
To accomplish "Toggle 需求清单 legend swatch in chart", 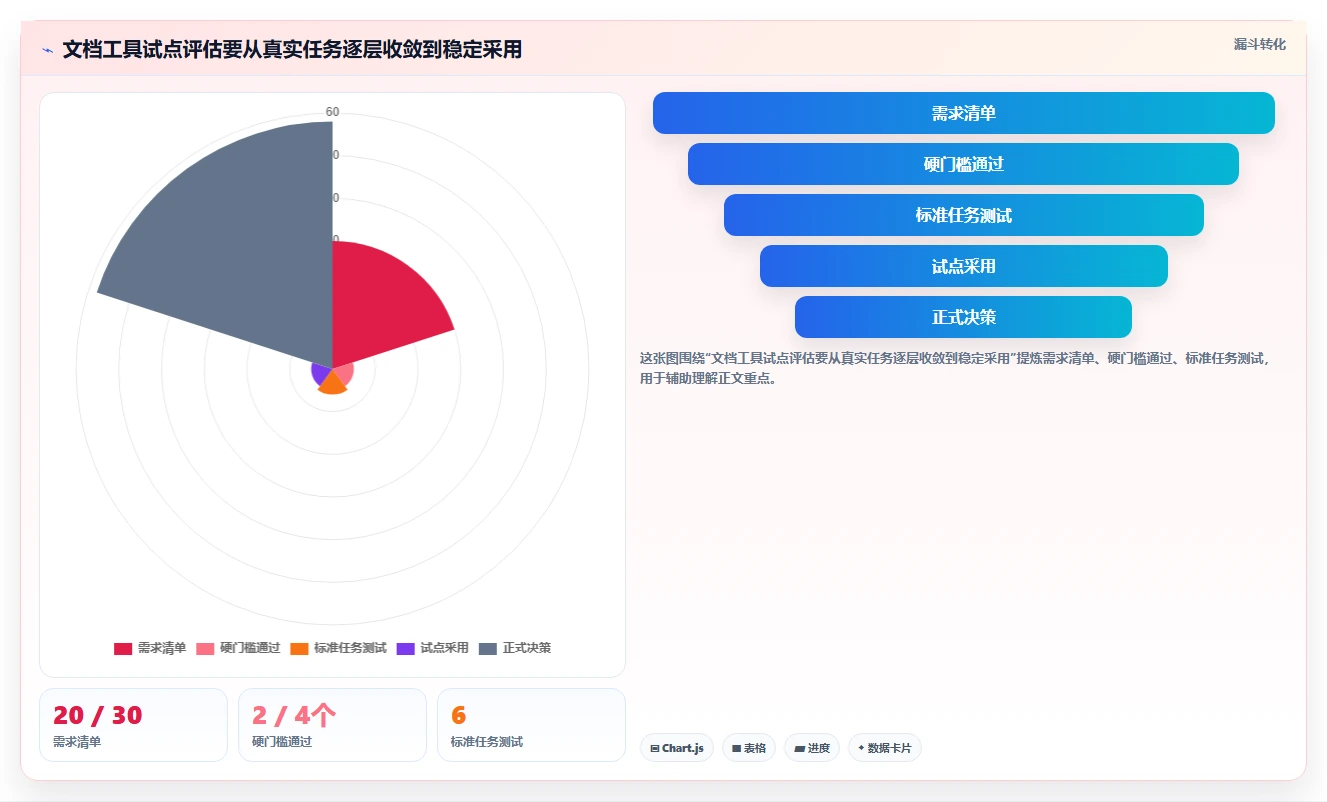I will [x=123, y=649].
